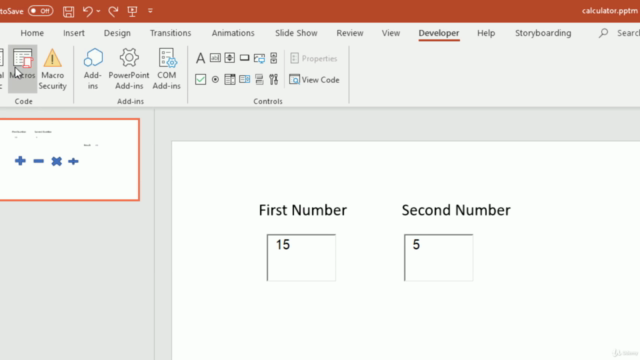
Task: Open Macro Security settings
Action: tap(52, 69)
